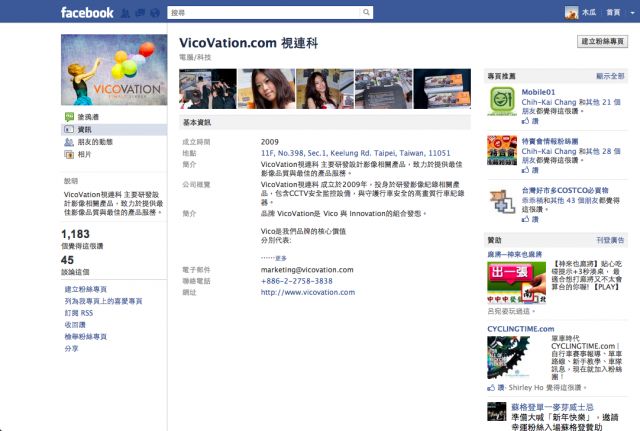Click the VicoVation page profile picture

(x=114, y=70)
